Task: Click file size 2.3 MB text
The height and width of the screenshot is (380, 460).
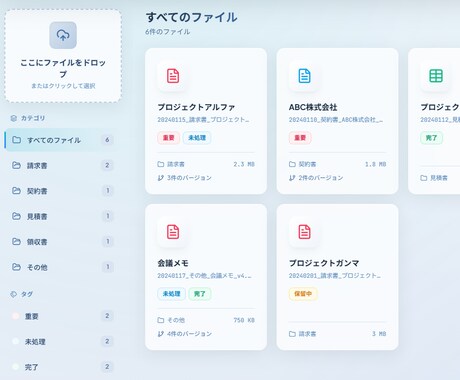Action: [x=244, y=164]
